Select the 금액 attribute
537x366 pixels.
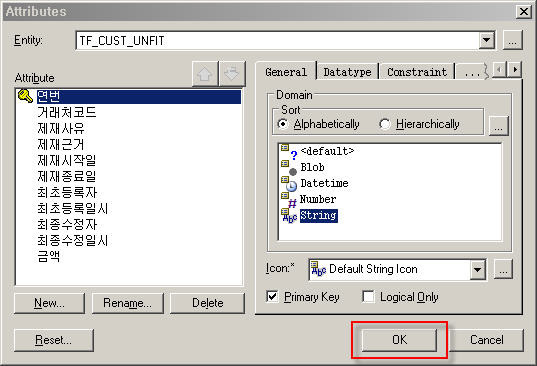(x=49, y=256)
